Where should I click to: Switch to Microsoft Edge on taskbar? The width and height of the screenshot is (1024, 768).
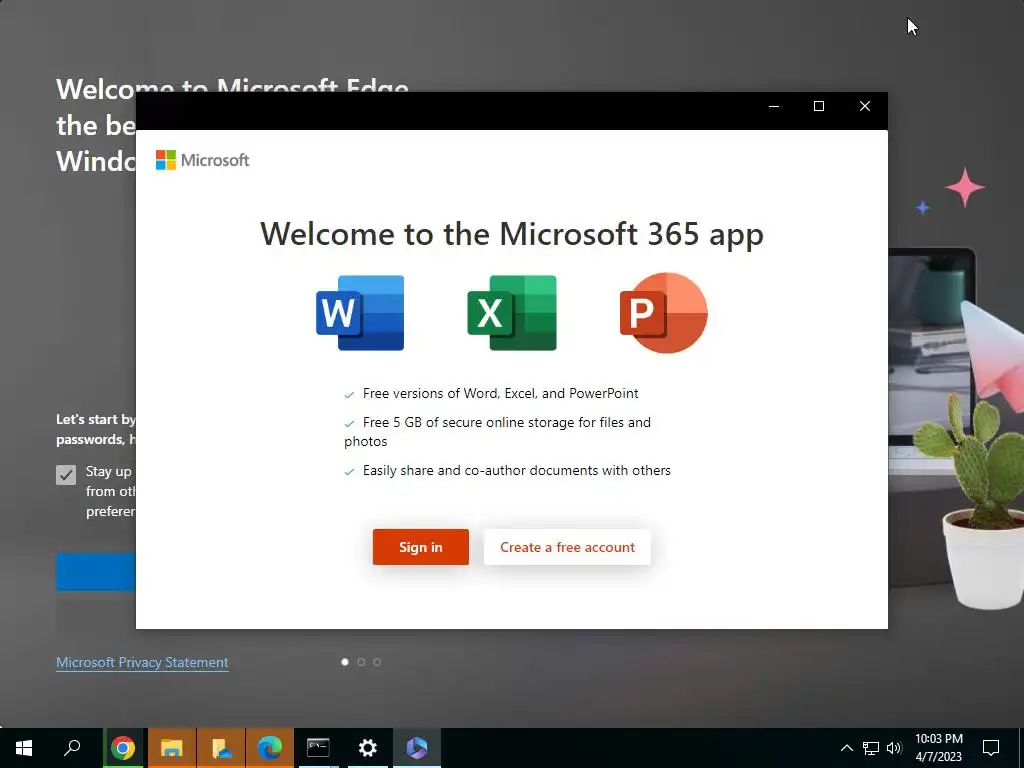(270, 748)
